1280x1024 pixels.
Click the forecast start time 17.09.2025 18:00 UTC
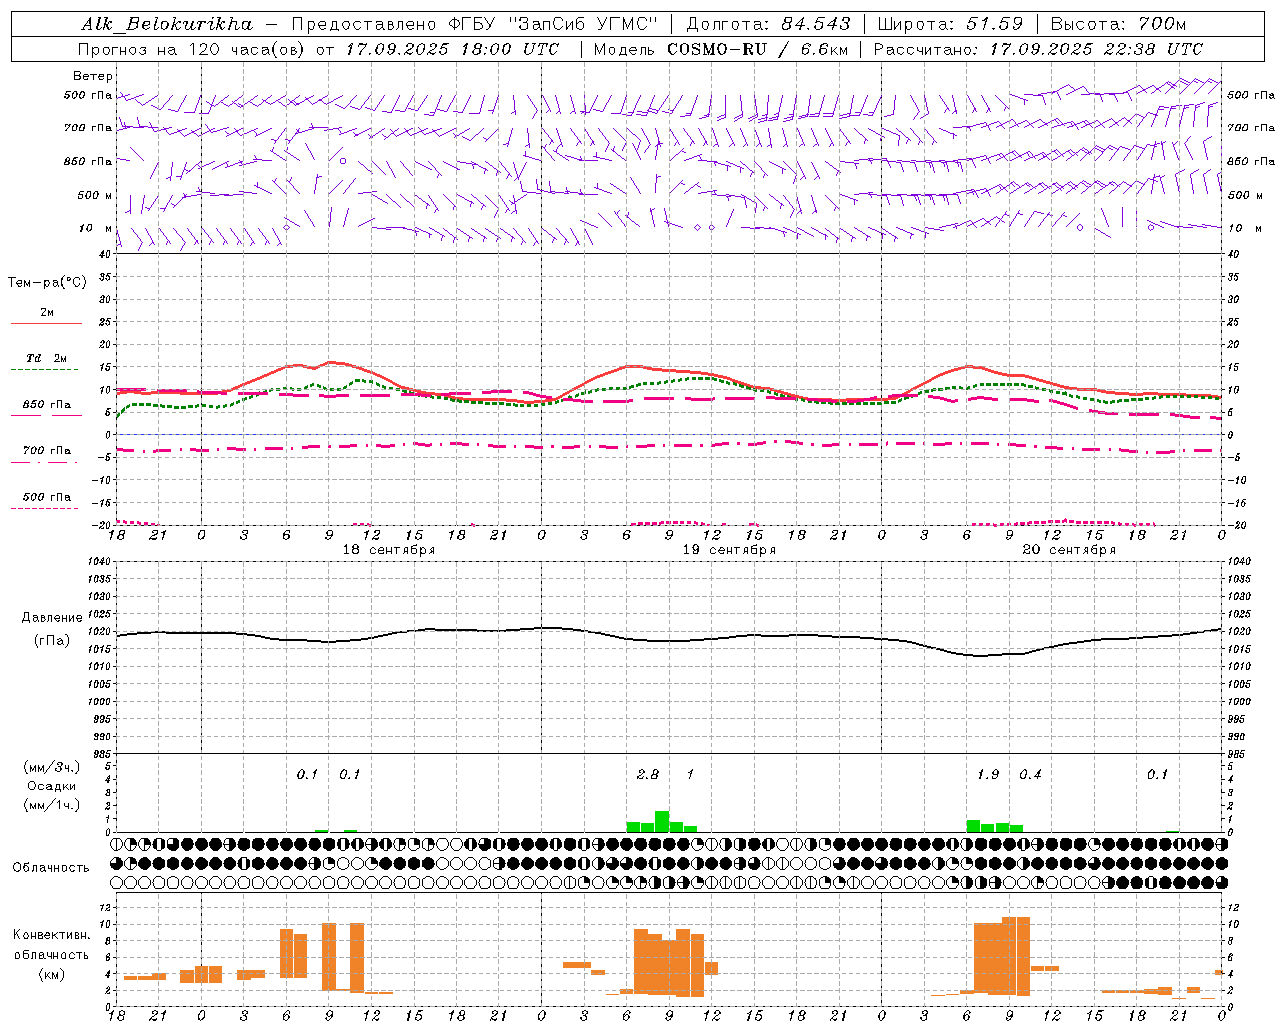[452, 48]
